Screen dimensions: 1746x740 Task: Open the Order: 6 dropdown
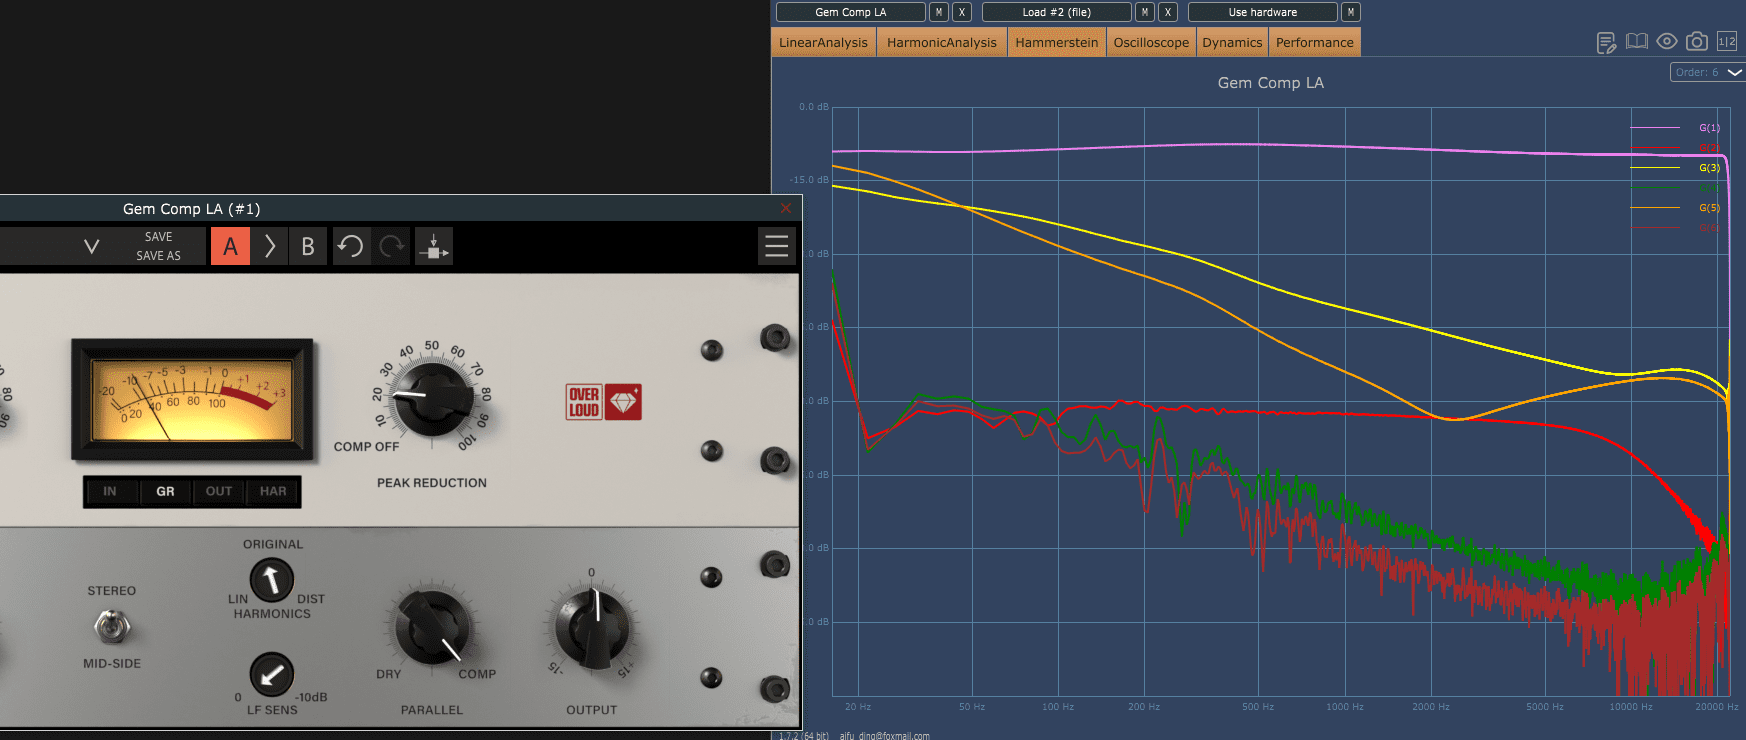pyautogui.click(x=1707, y=72)
